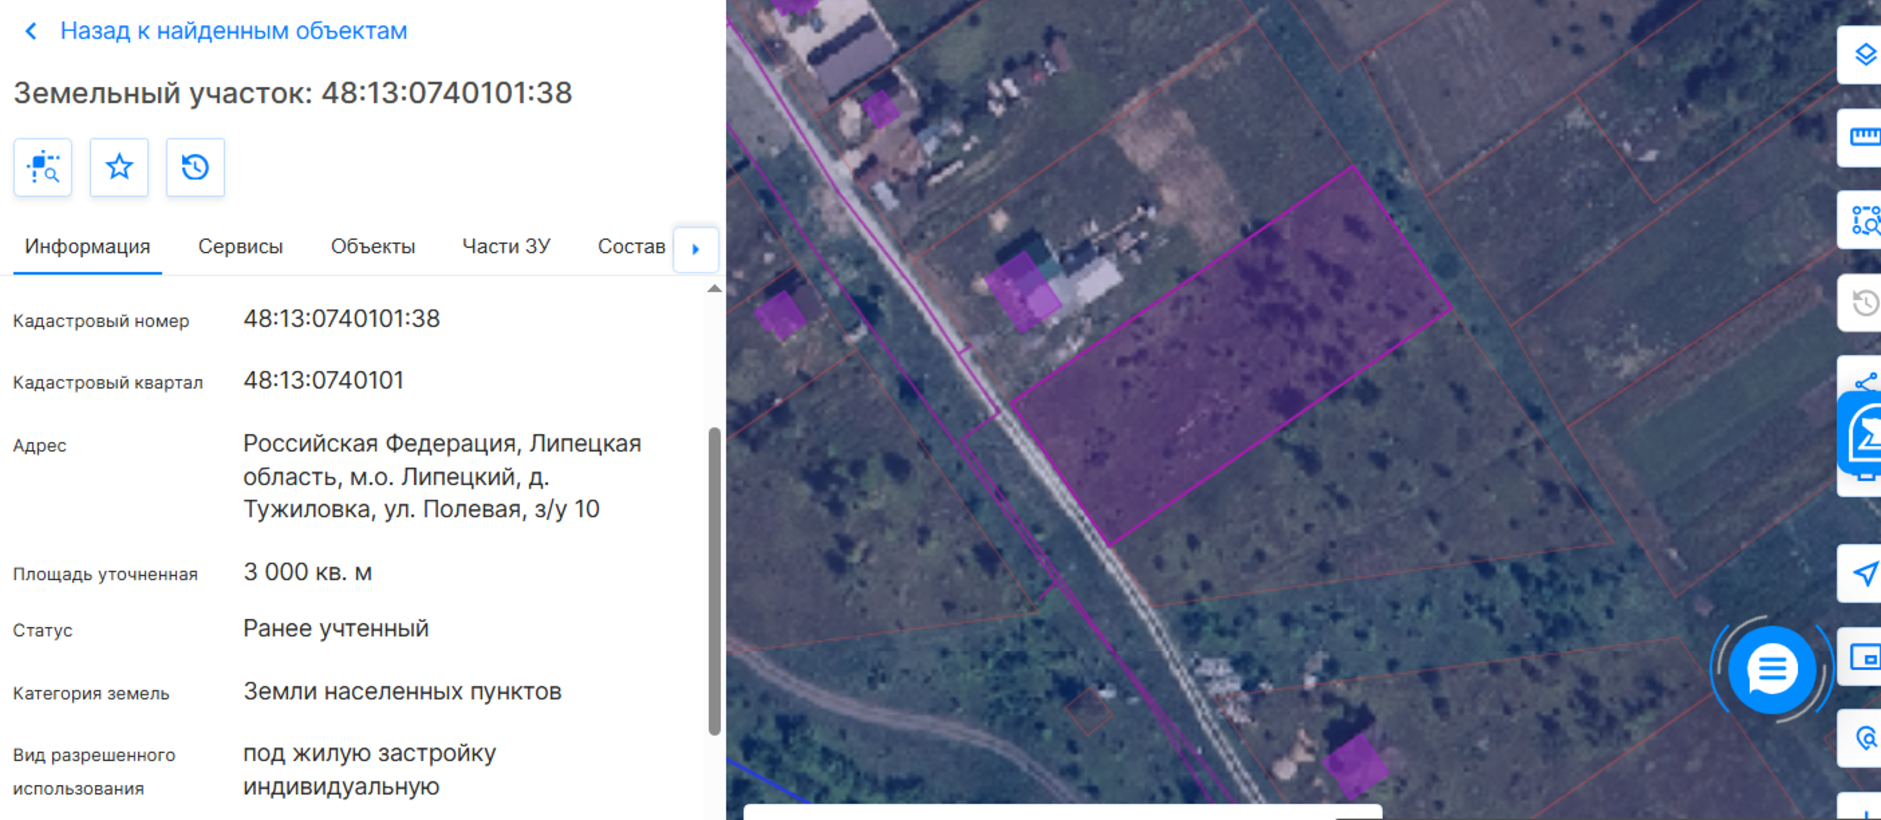This screenshot has height=820, width=1881.
Task: Open the overview mini-map button
Action: tap(1863, 657)
